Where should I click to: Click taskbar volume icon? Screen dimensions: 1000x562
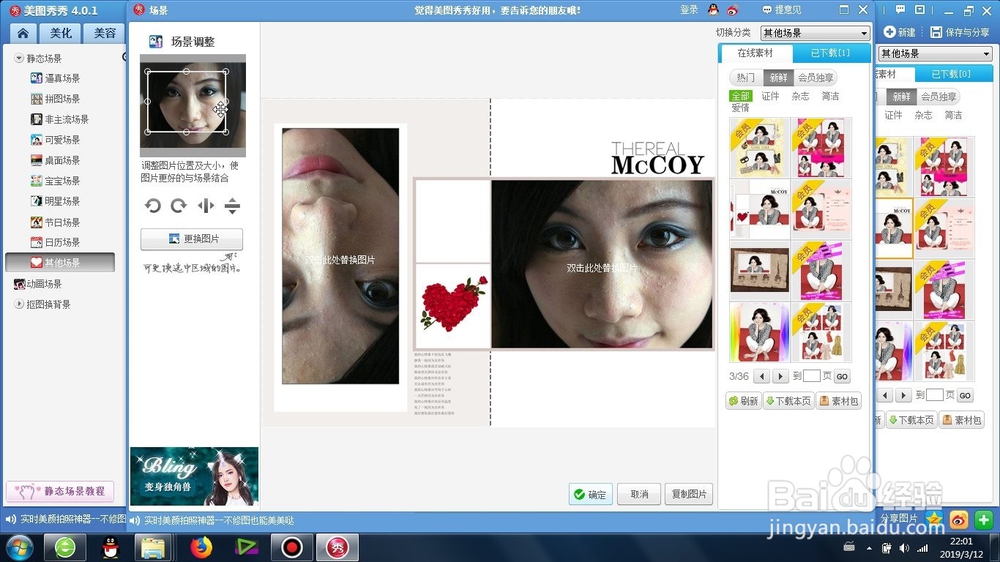tap(904, 548)
